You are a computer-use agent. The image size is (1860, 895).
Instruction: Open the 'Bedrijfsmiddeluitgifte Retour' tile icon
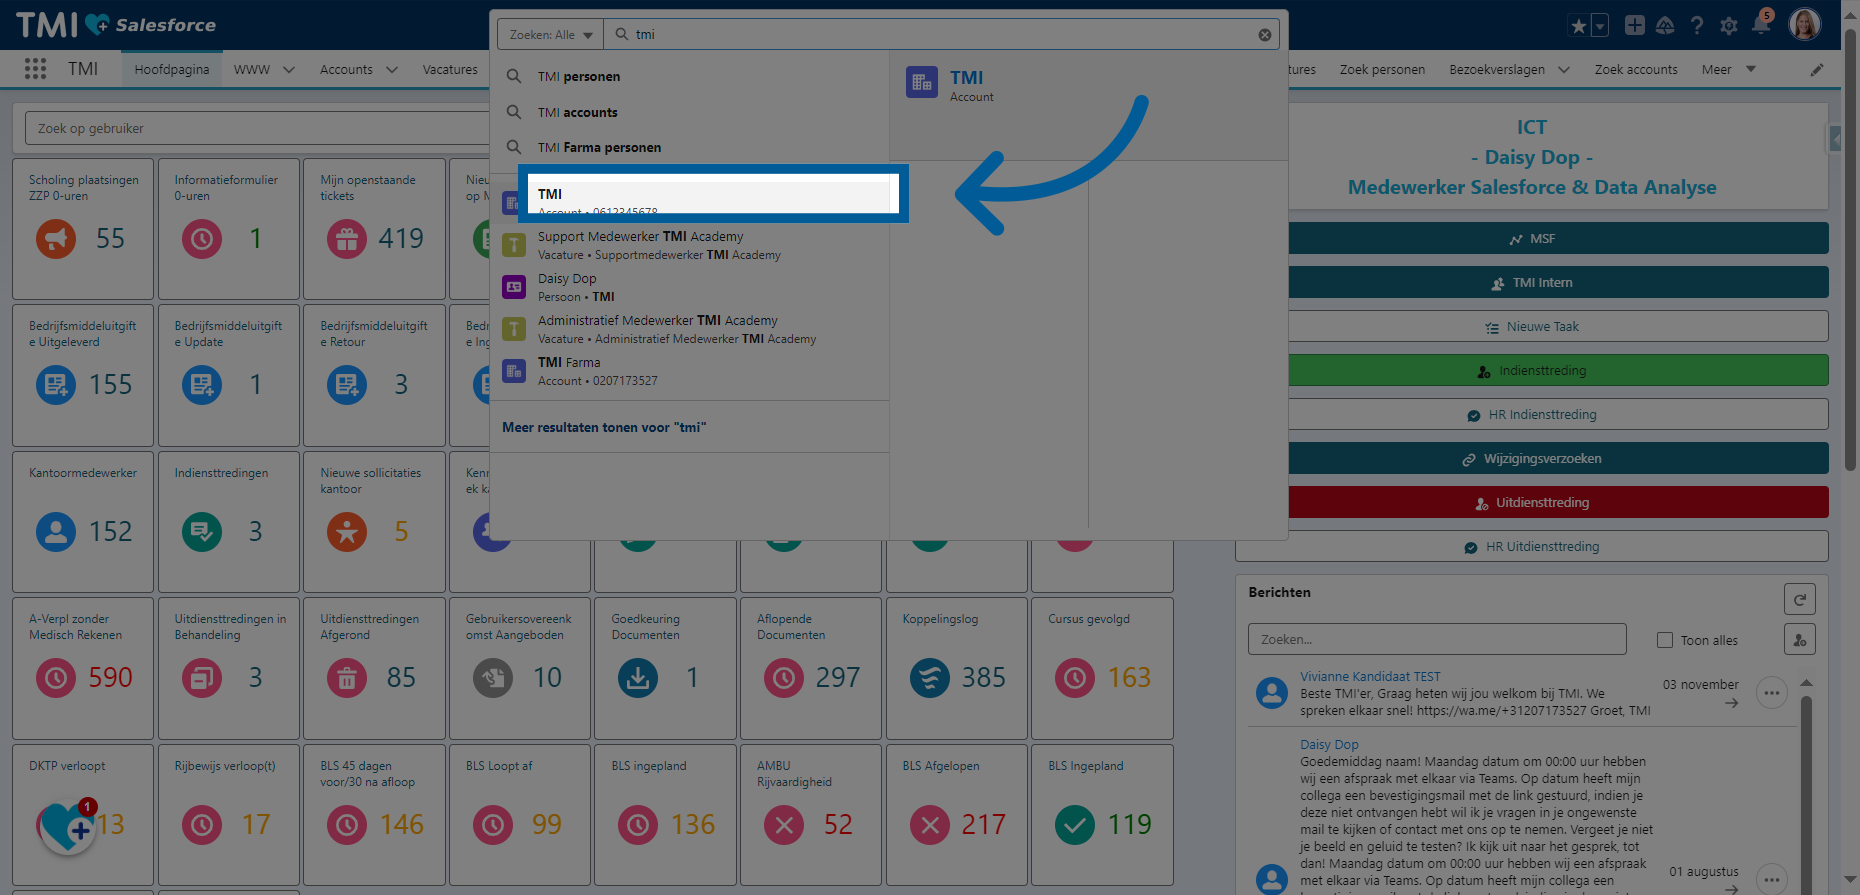pos(347,385)
